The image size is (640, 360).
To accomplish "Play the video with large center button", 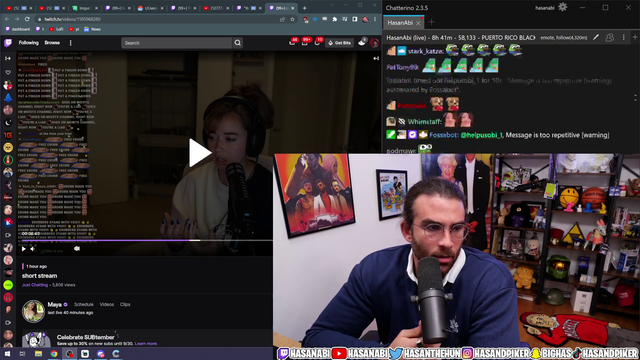I will (199, 153).
